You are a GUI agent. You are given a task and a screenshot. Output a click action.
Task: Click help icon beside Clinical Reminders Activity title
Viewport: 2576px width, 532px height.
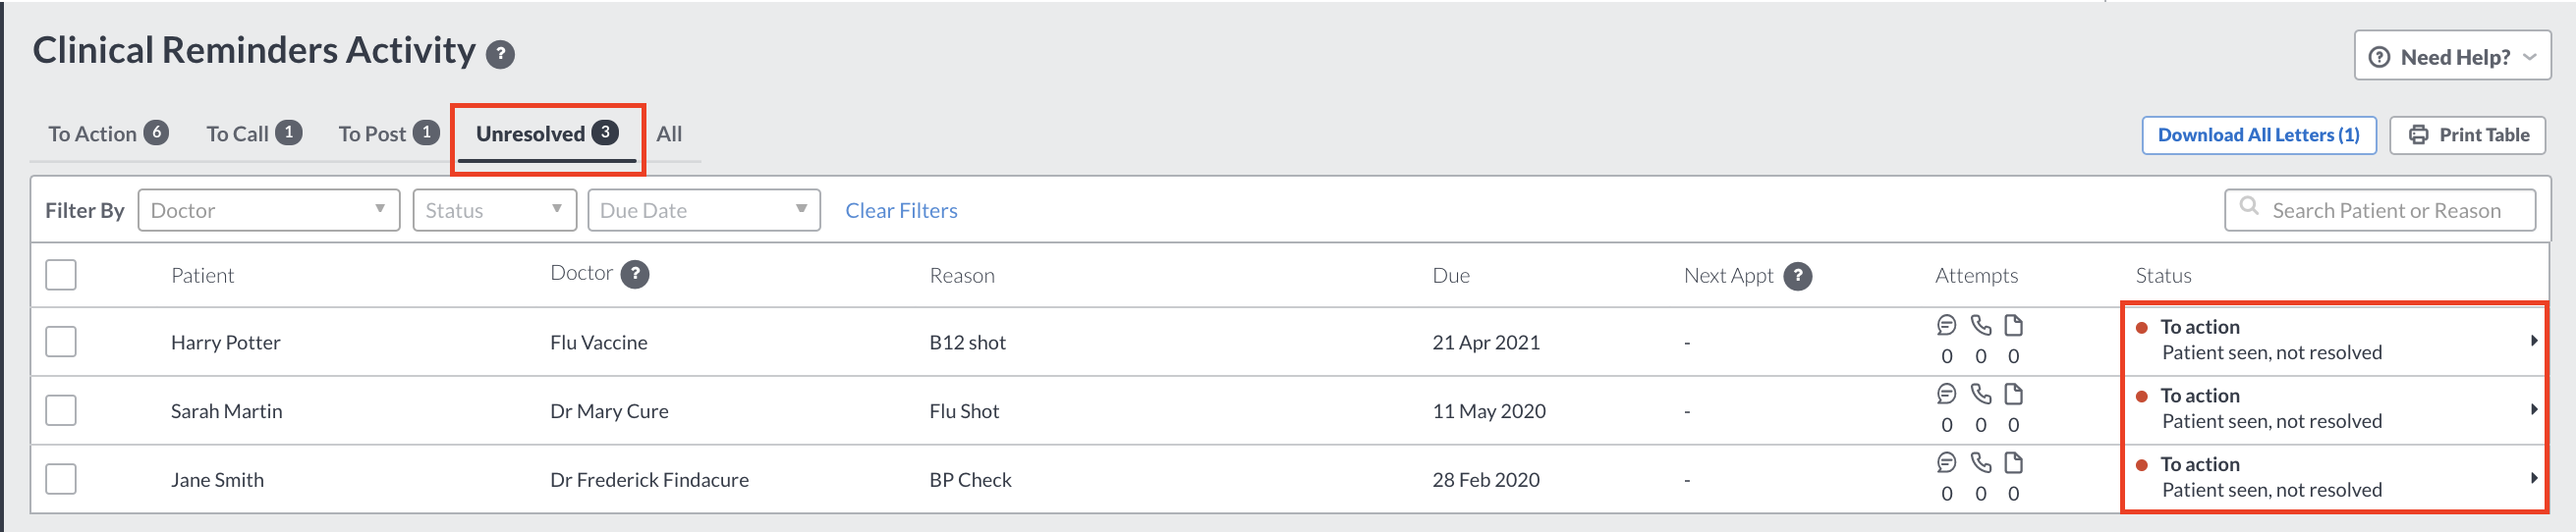pyautogui.click(x=500, y=54)
